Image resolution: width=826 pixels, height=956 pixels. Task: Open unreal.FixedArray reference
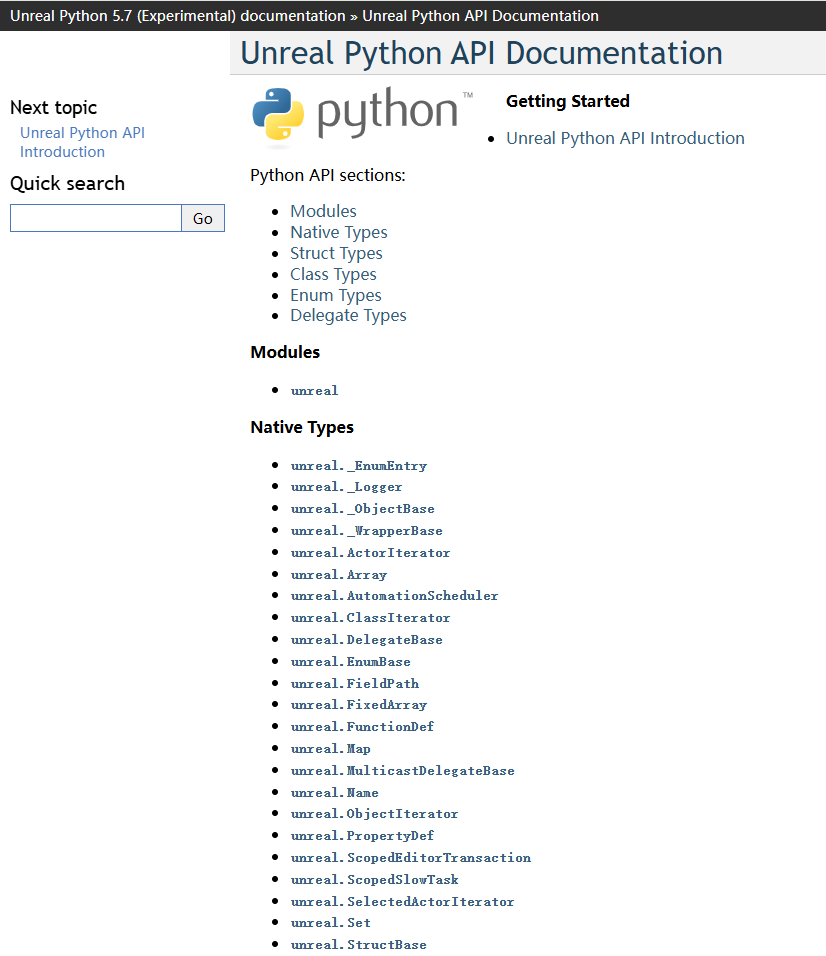358,705
